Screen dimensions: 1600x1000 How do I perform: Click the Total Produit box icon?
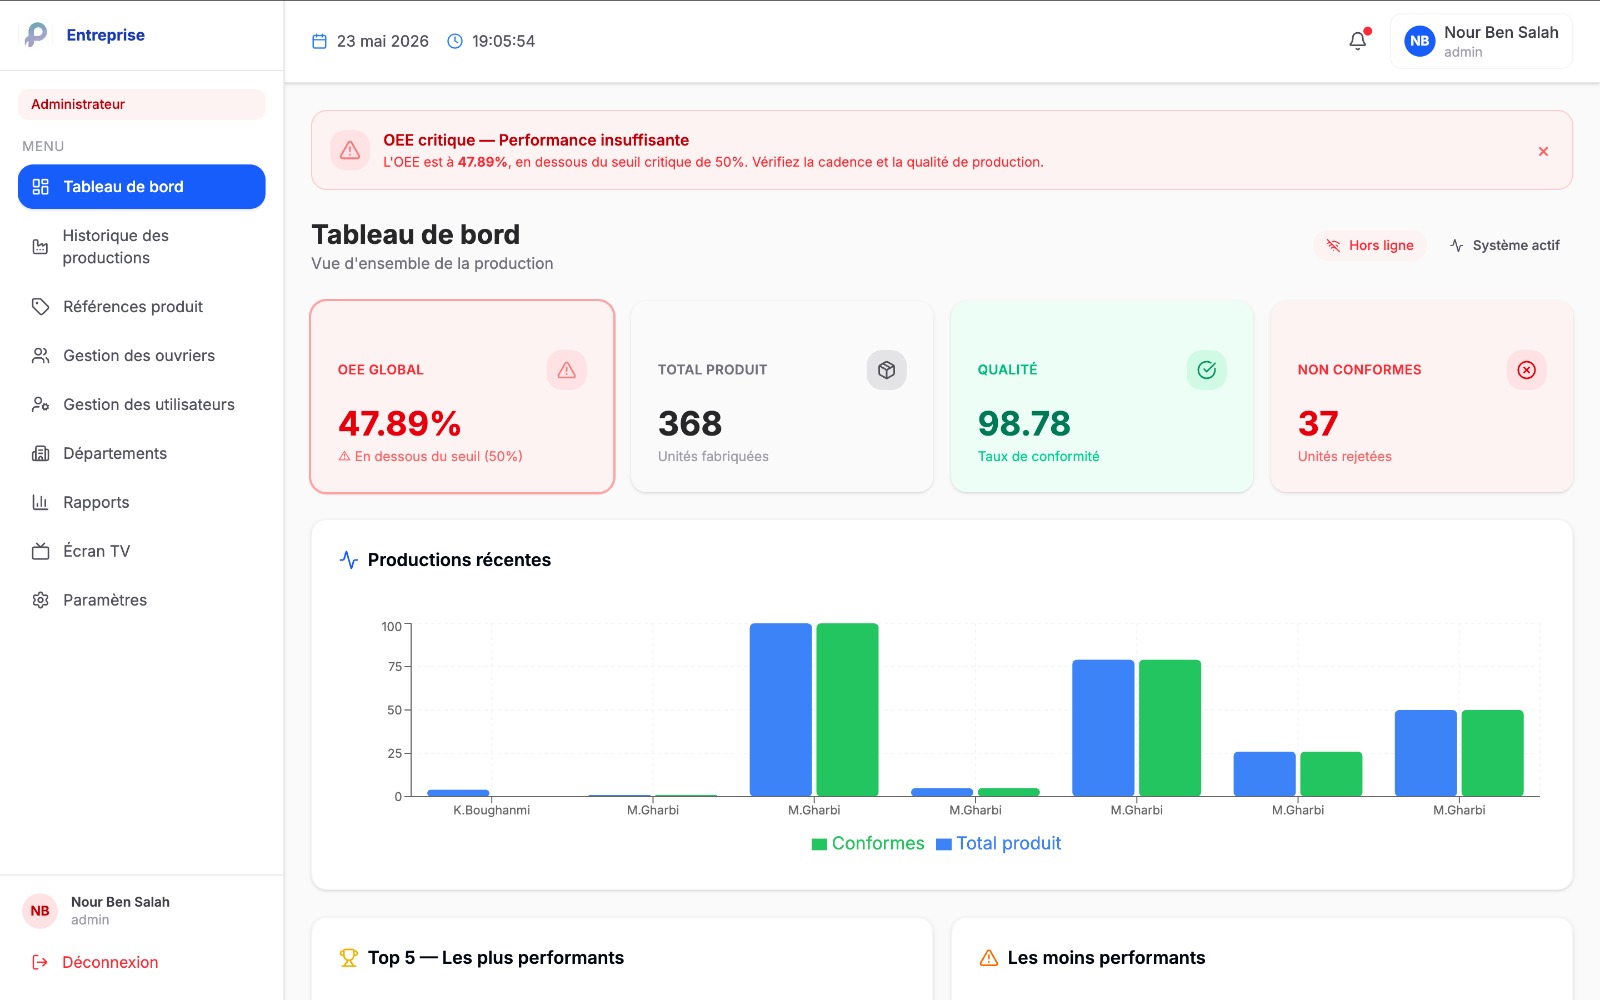(887, 370)
